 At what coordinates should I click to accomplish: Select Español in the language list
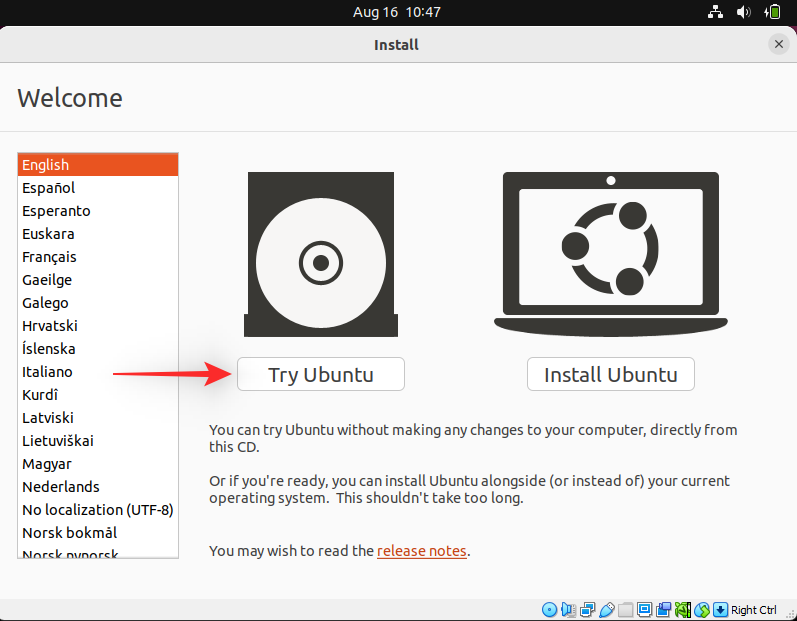pos(98,188)
